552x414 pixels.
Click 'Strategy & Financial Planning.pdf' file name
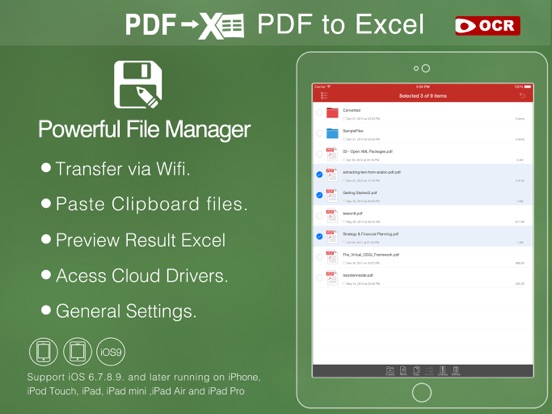click(371, 234)
